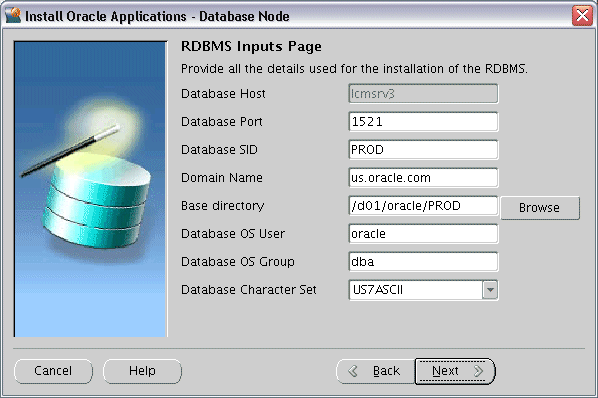Expand the Database Character Set dropdown arrow
598x398 pixels.
(490, 290)
